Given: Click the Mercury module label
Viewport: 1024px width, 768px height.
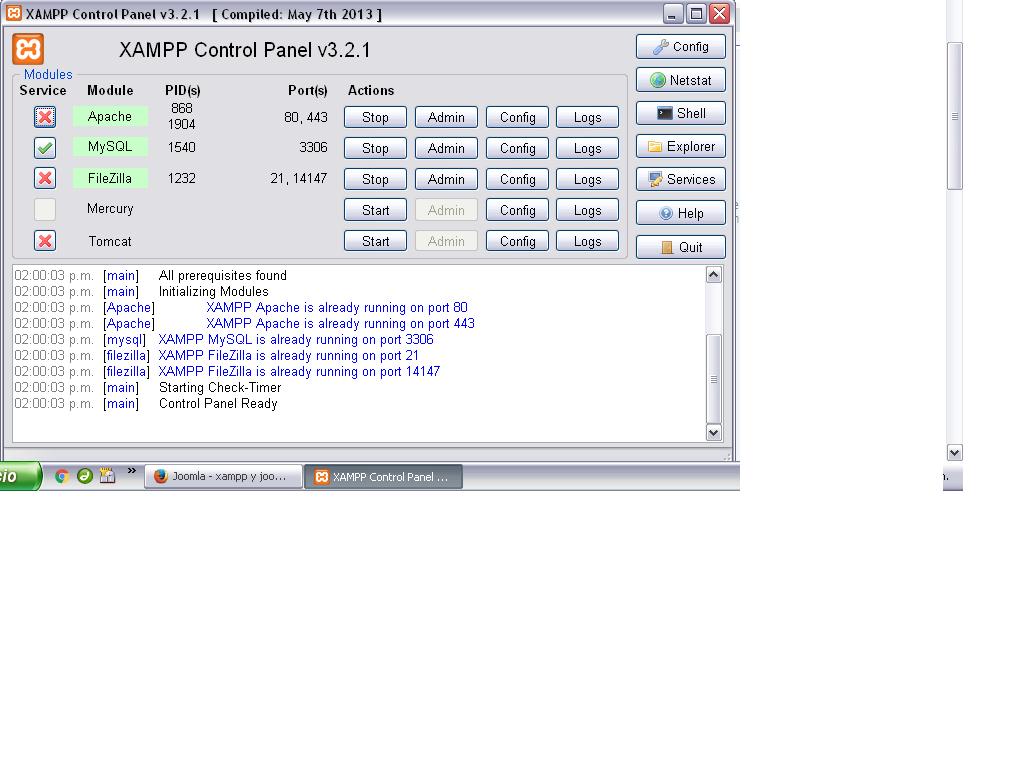Looking at the screenshot, I should [110, 208].
